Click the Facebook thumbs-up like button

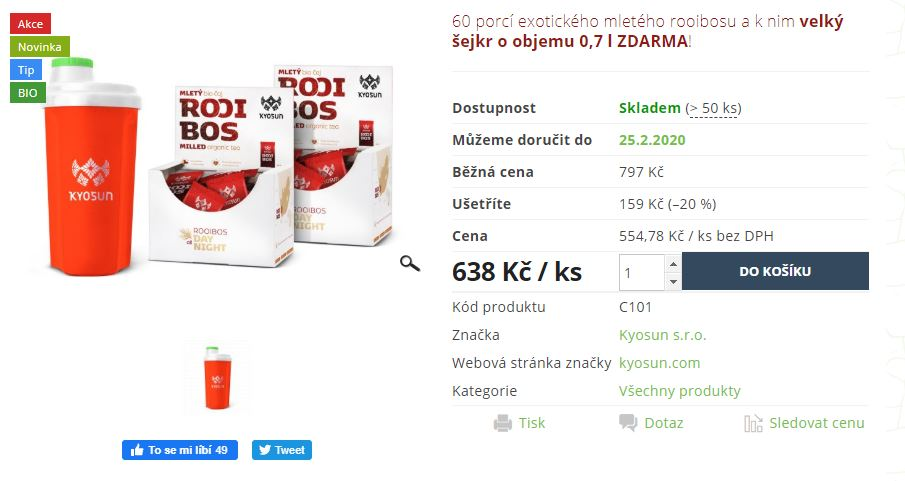pos(179,450)
